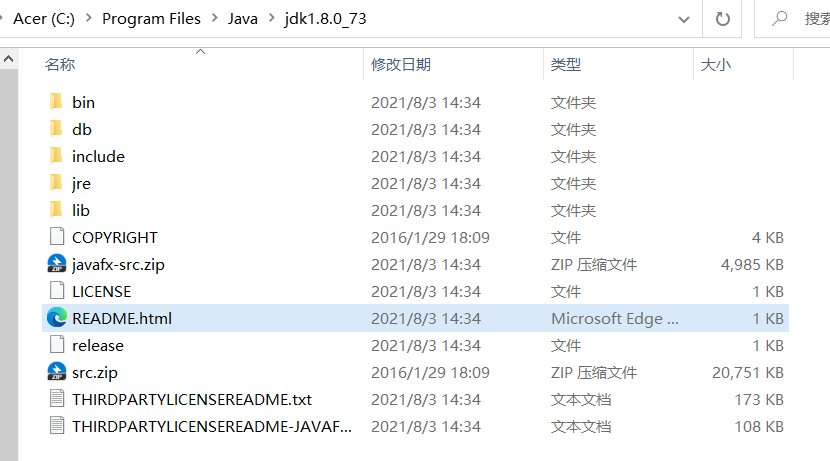Click the 4,985 KB size cell
The height and width of the screenshot is (461, 830).
(752, 264)
